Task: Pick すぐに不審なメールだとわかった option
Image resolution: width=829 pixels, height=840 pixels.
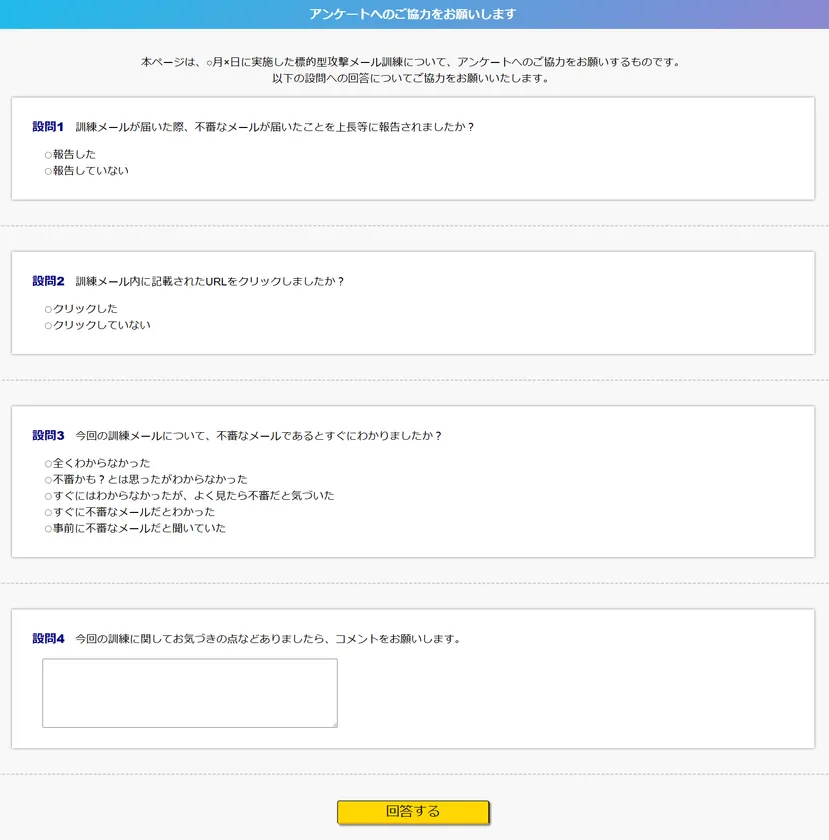Action: tap(48, 513)
